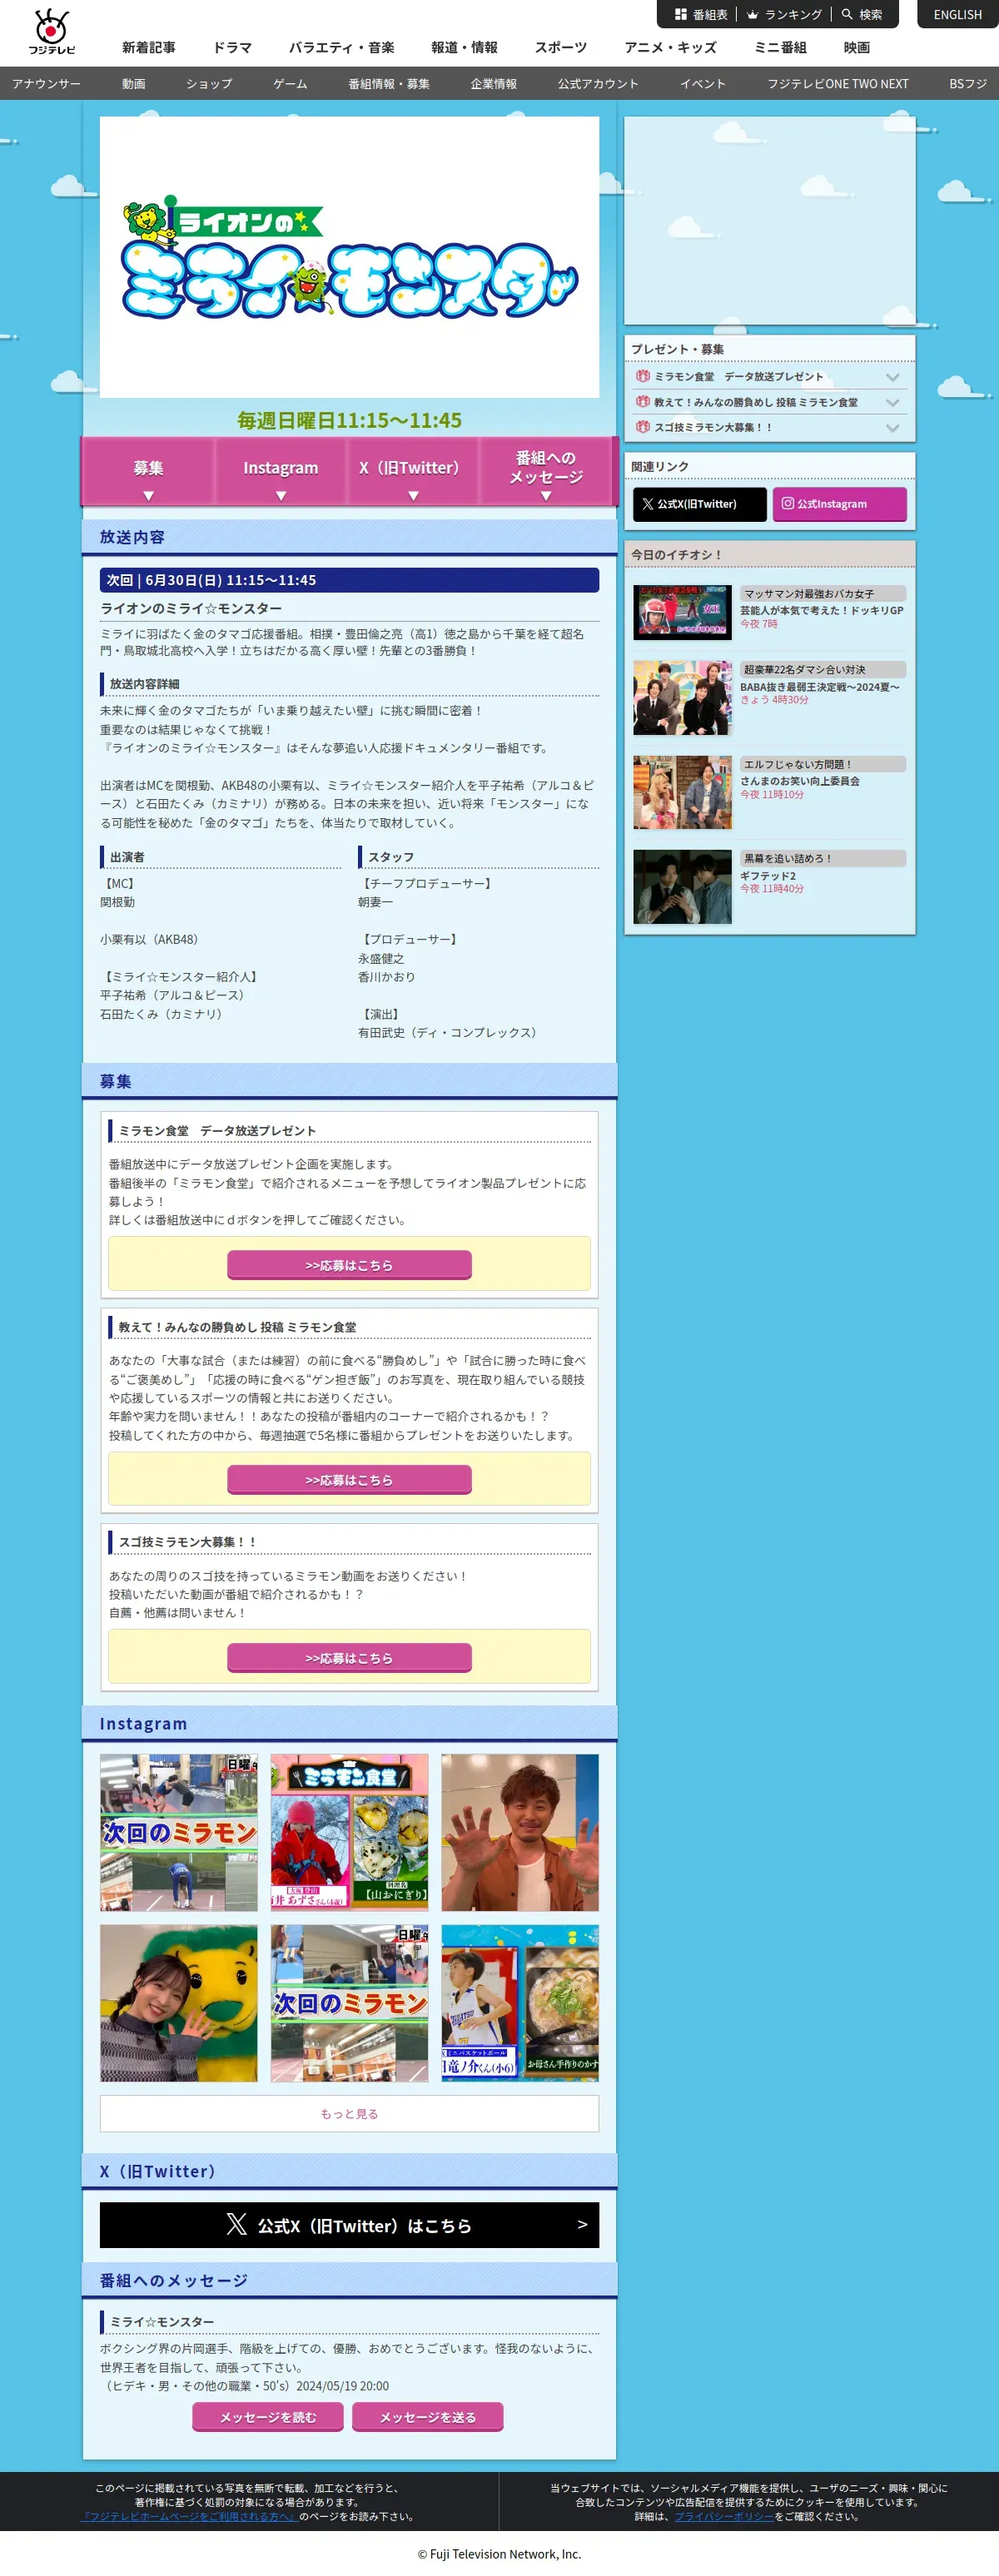Click 応募はこちら under ミラモン食堂 データ放送プレゼント
This screenshot has width=999, height=2576.
pyautogui.click(x=349, y=1265)
